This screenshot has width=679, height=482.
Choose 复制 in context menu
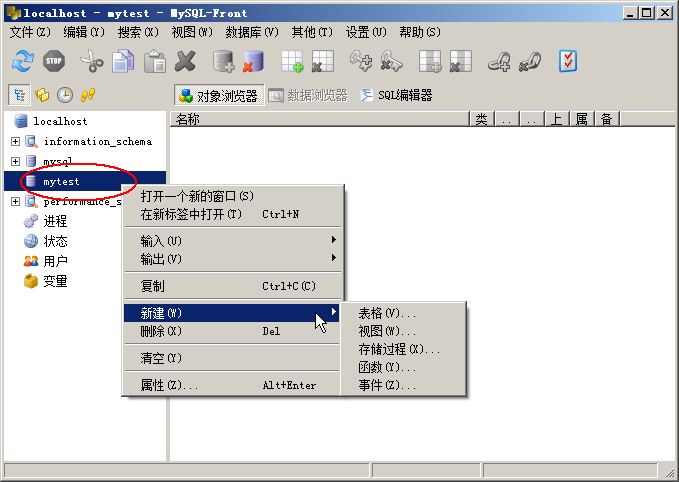pos(233,286)
